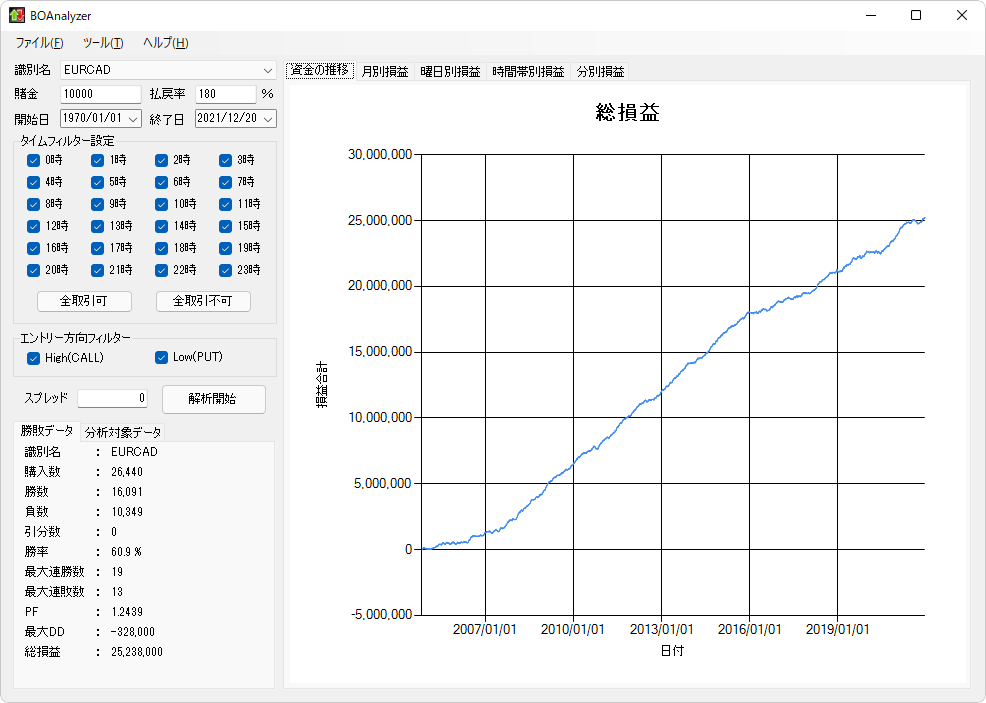Switch to the 月別損益 tab
Screen dimensions: 986x703
pos(385,72)
